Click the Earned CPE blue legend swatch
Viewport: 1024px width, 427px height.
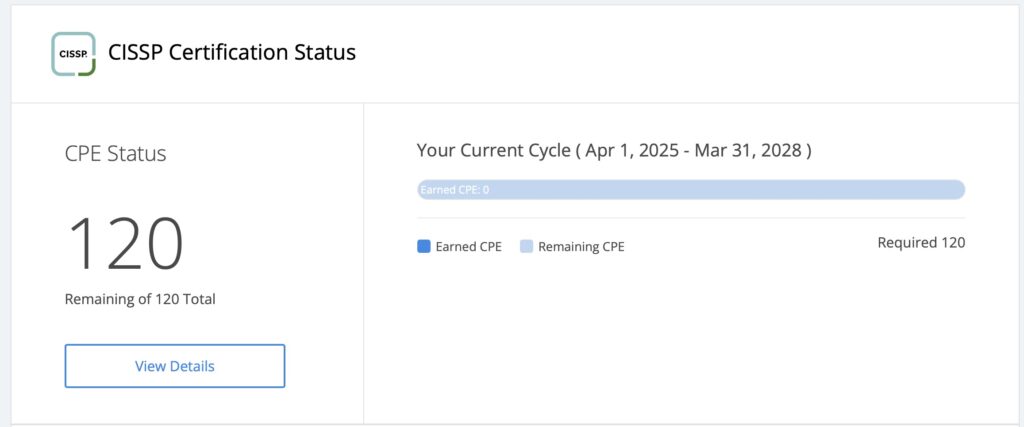[424, 246]
